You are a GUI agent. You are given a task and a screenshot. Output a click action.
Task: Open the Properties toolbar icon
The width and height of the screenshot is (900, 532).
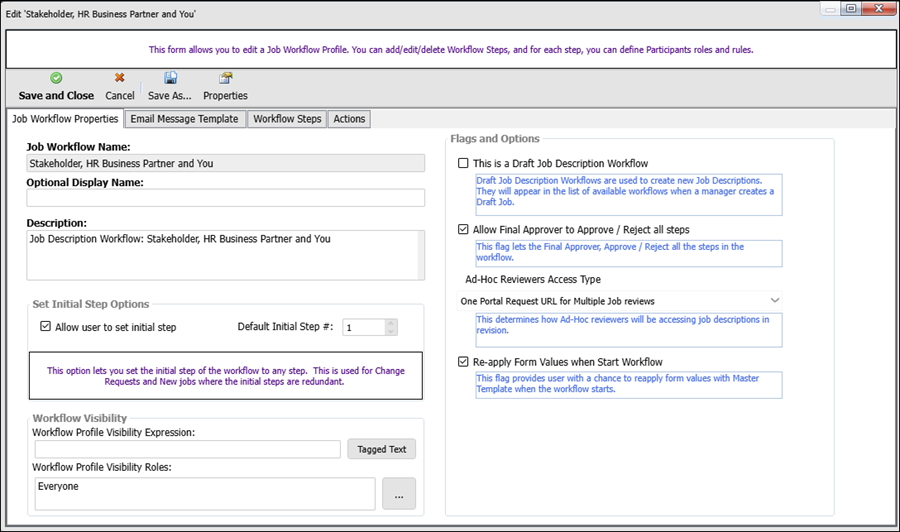[x=225, y=78]
